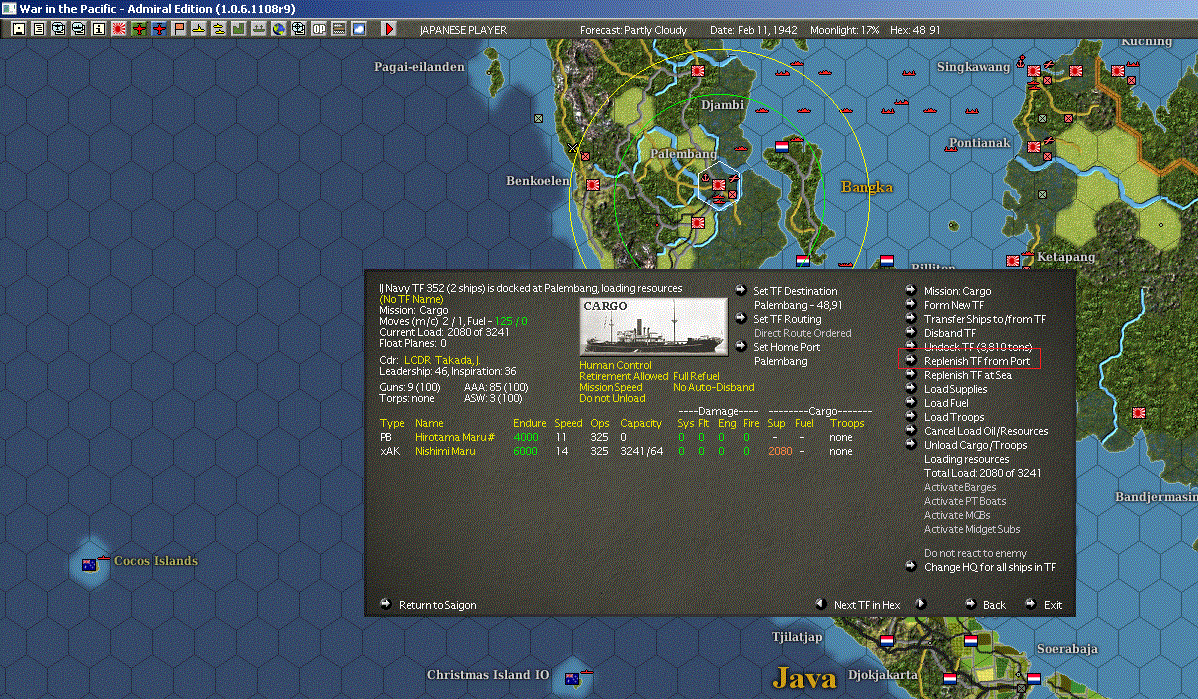This screenshot has height=699, width=1198.
Task: Toggle Mission Speed setting
Action: [x=610, y=387]
